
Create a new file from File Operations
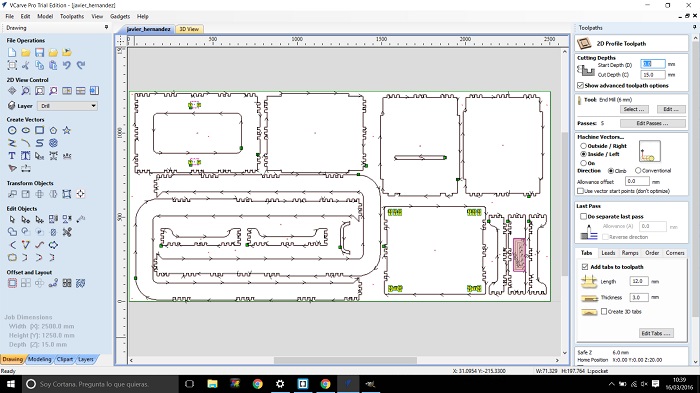tap(12, 53)
